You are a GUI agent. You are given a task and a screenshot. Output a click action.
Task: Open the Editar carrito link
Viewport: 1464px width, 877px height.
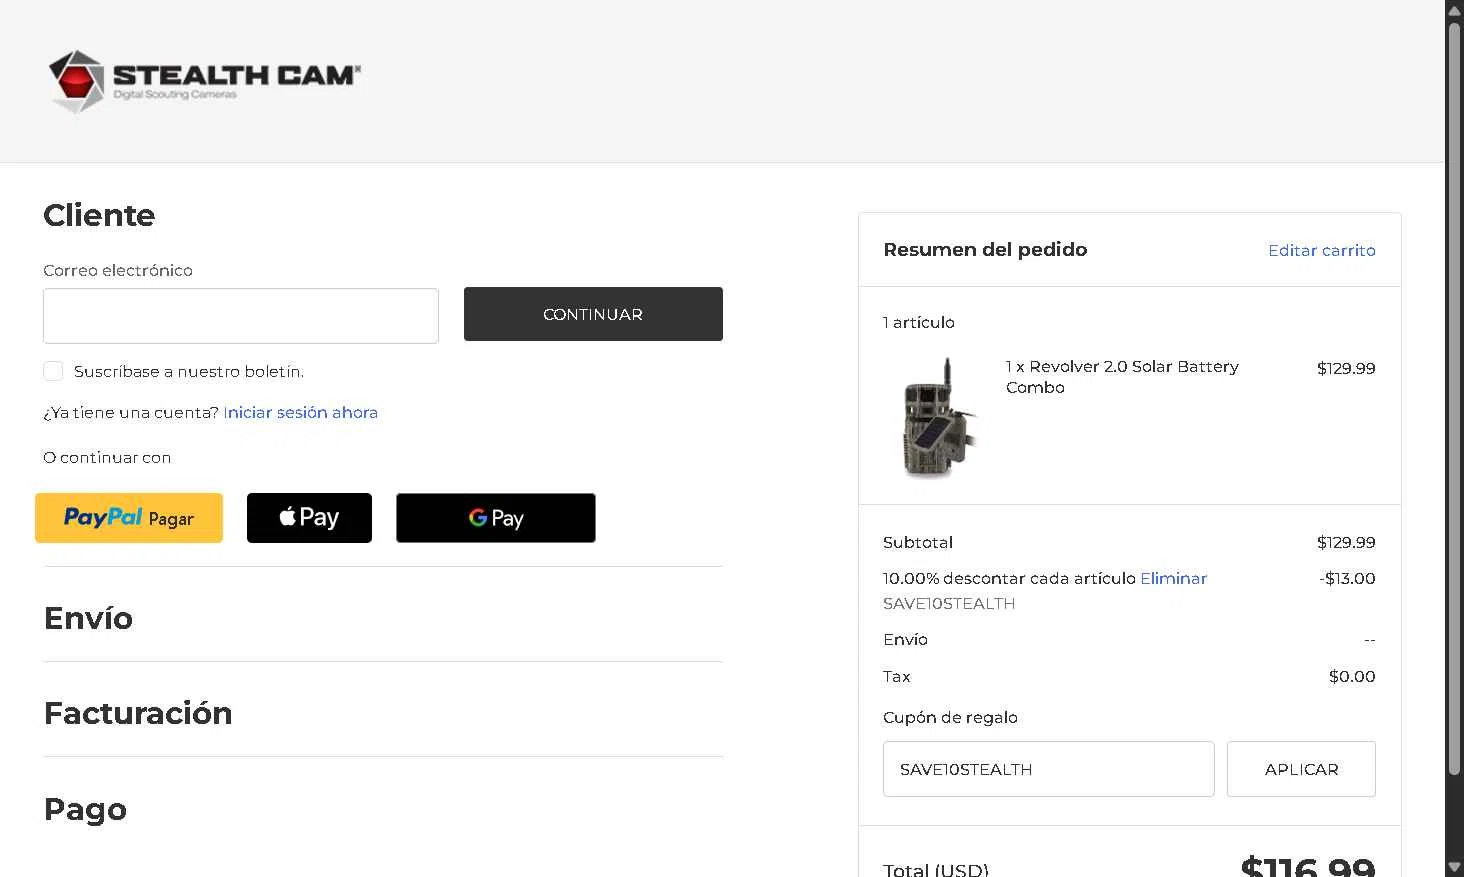pos(1322,250)
